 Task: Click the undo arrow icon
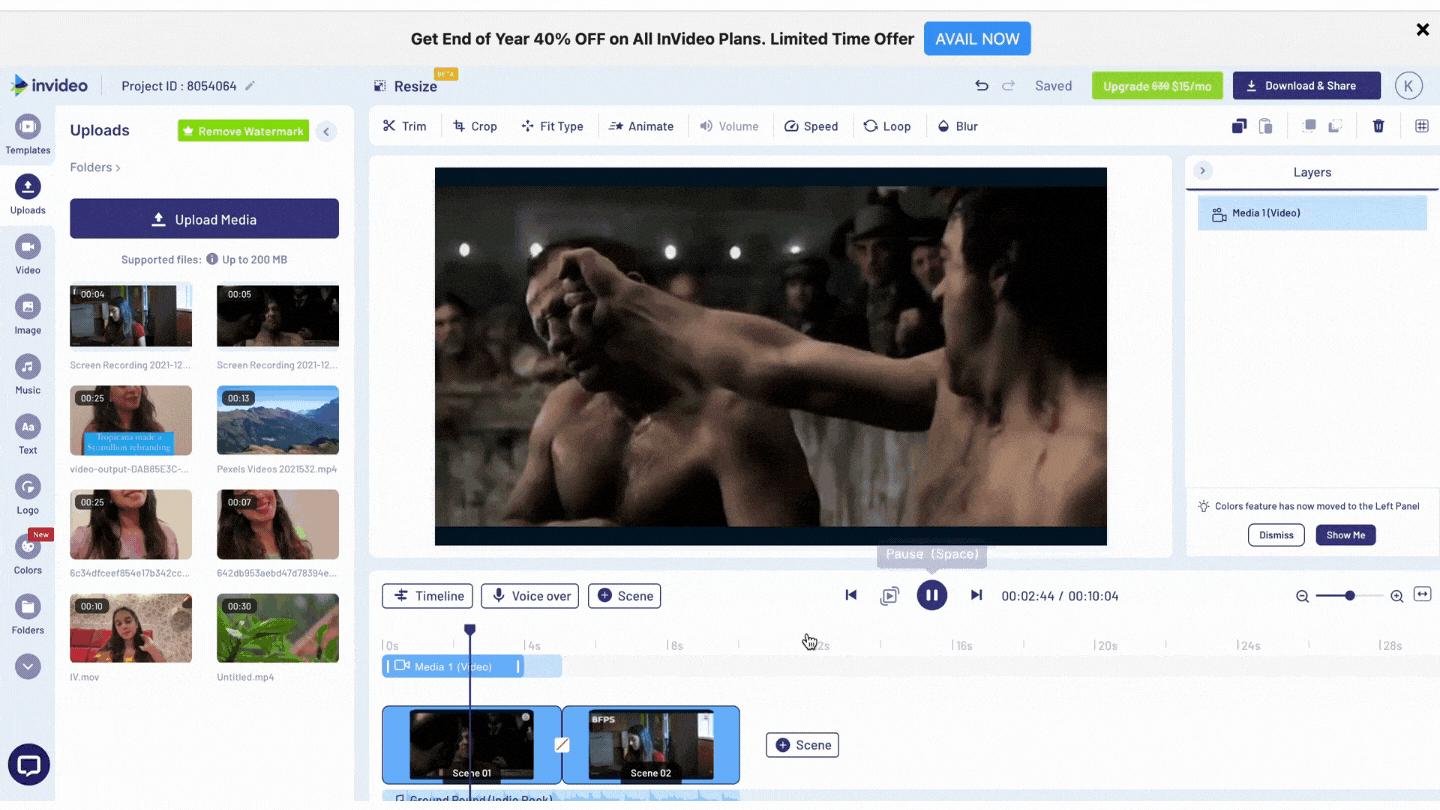coord(981,86)
